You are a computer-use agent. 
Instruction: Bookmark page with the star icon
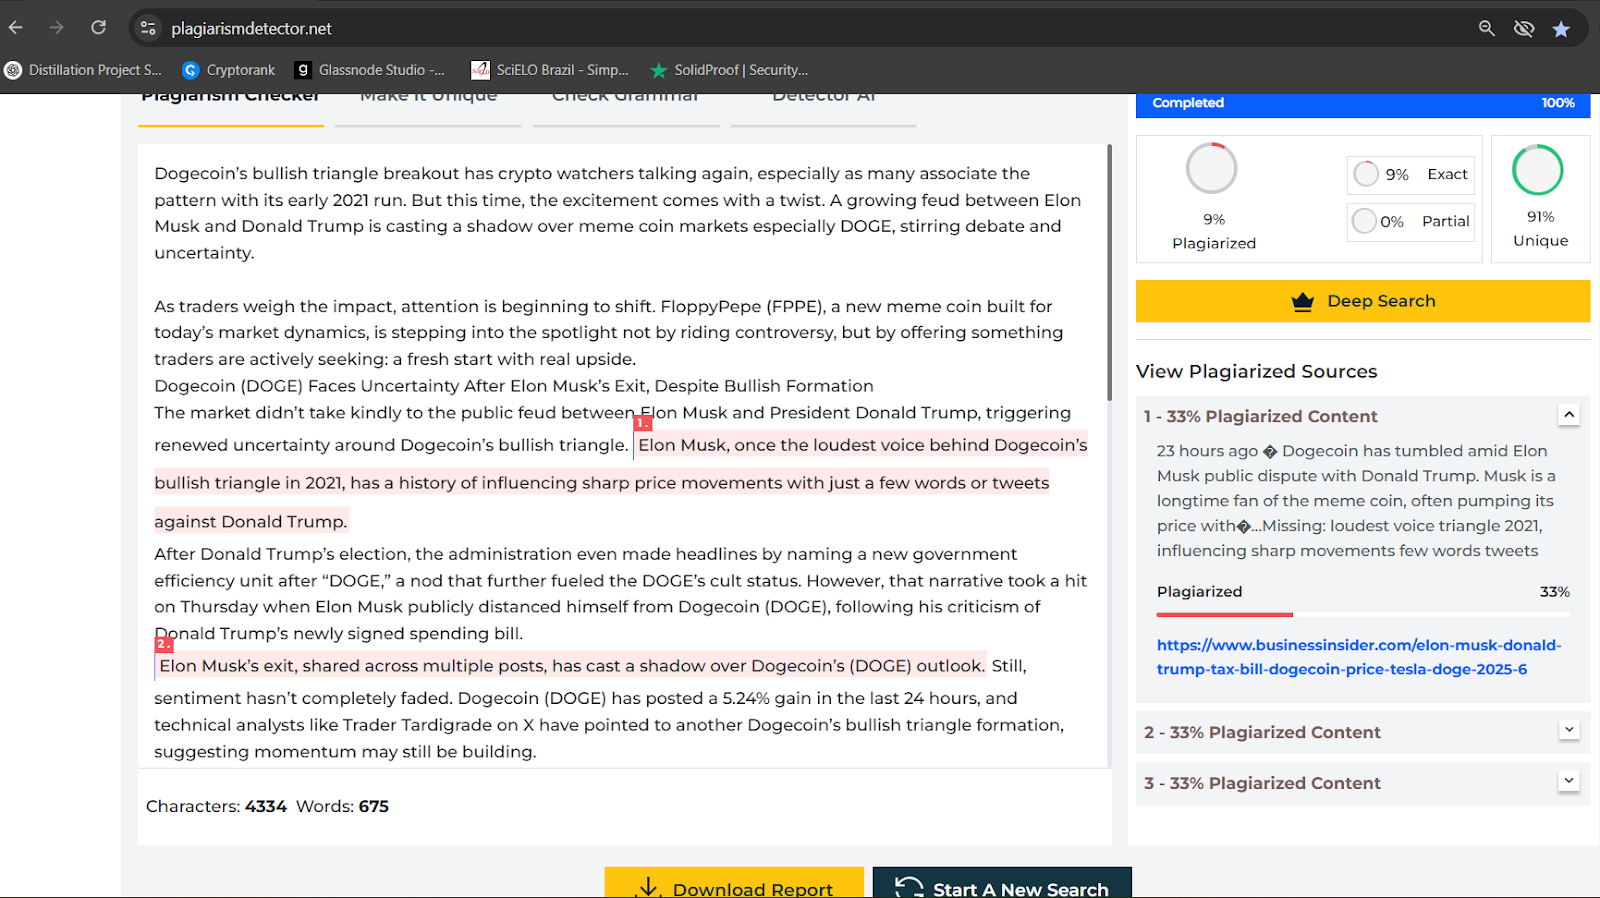(1561, 29)
